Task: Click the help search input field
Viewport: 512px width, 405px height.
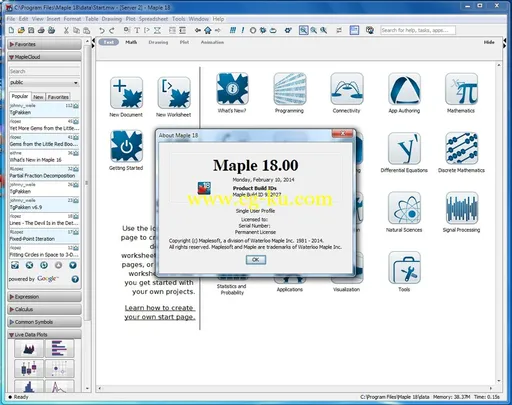Action: pyautogui.click(x=418, y=30)
